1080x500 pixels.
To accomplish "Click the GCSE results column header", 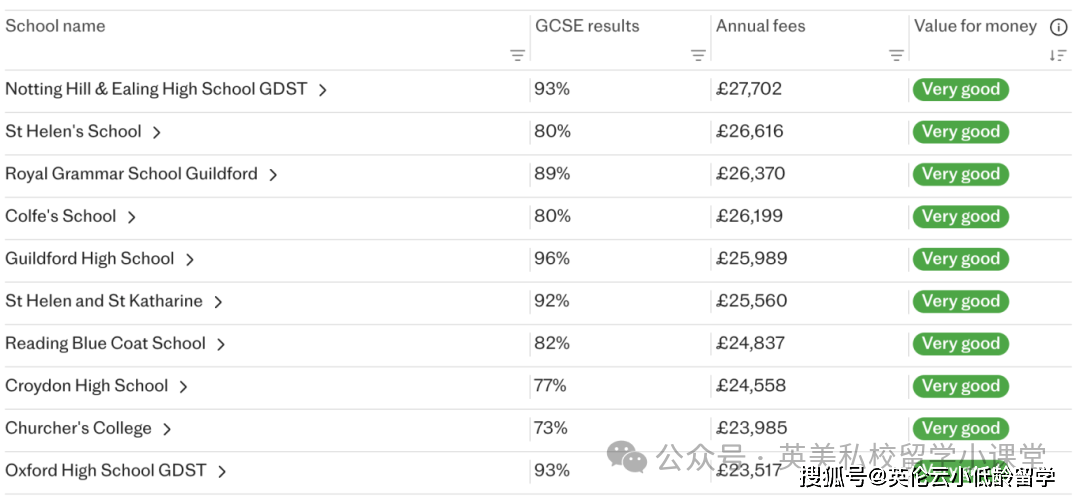I will (587, 26).
